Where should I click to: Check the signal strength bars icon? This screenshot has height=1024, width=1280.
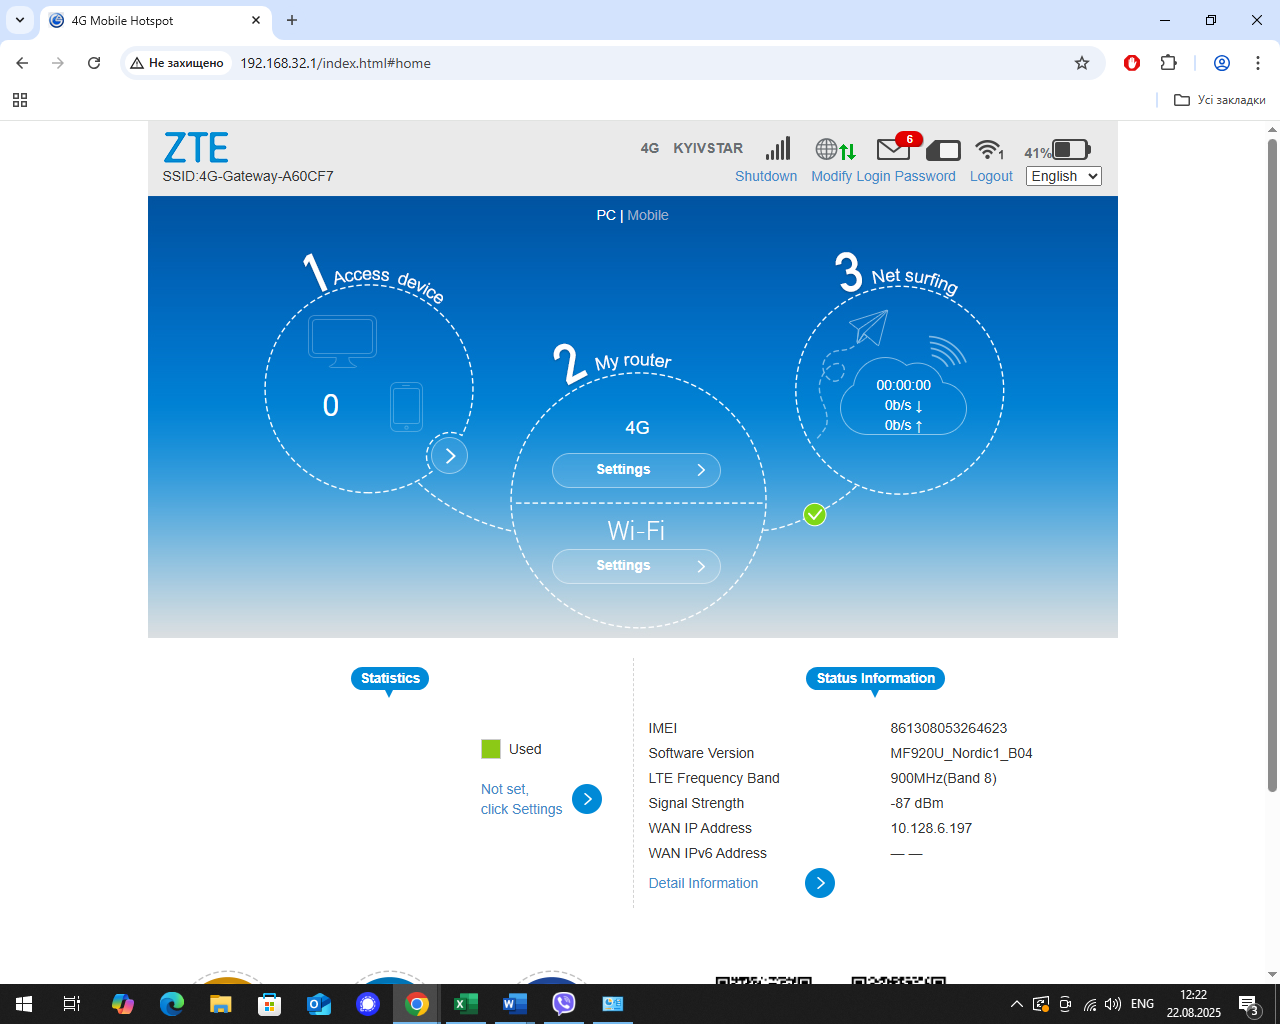point(778,148)
